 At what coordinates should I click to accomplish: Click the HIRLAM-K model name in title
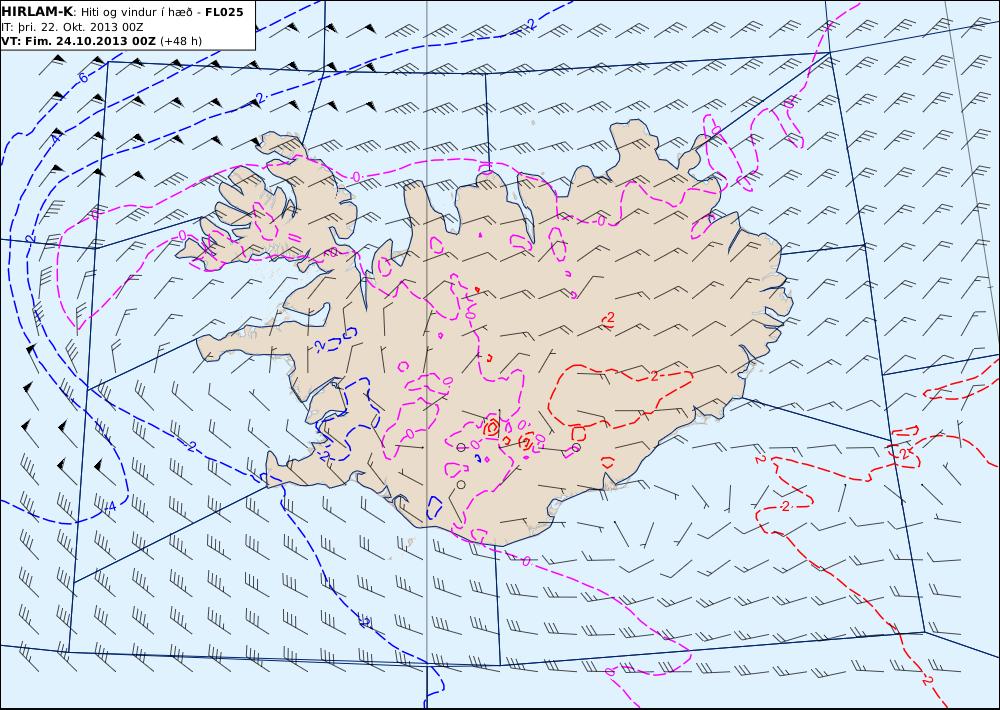38,11
